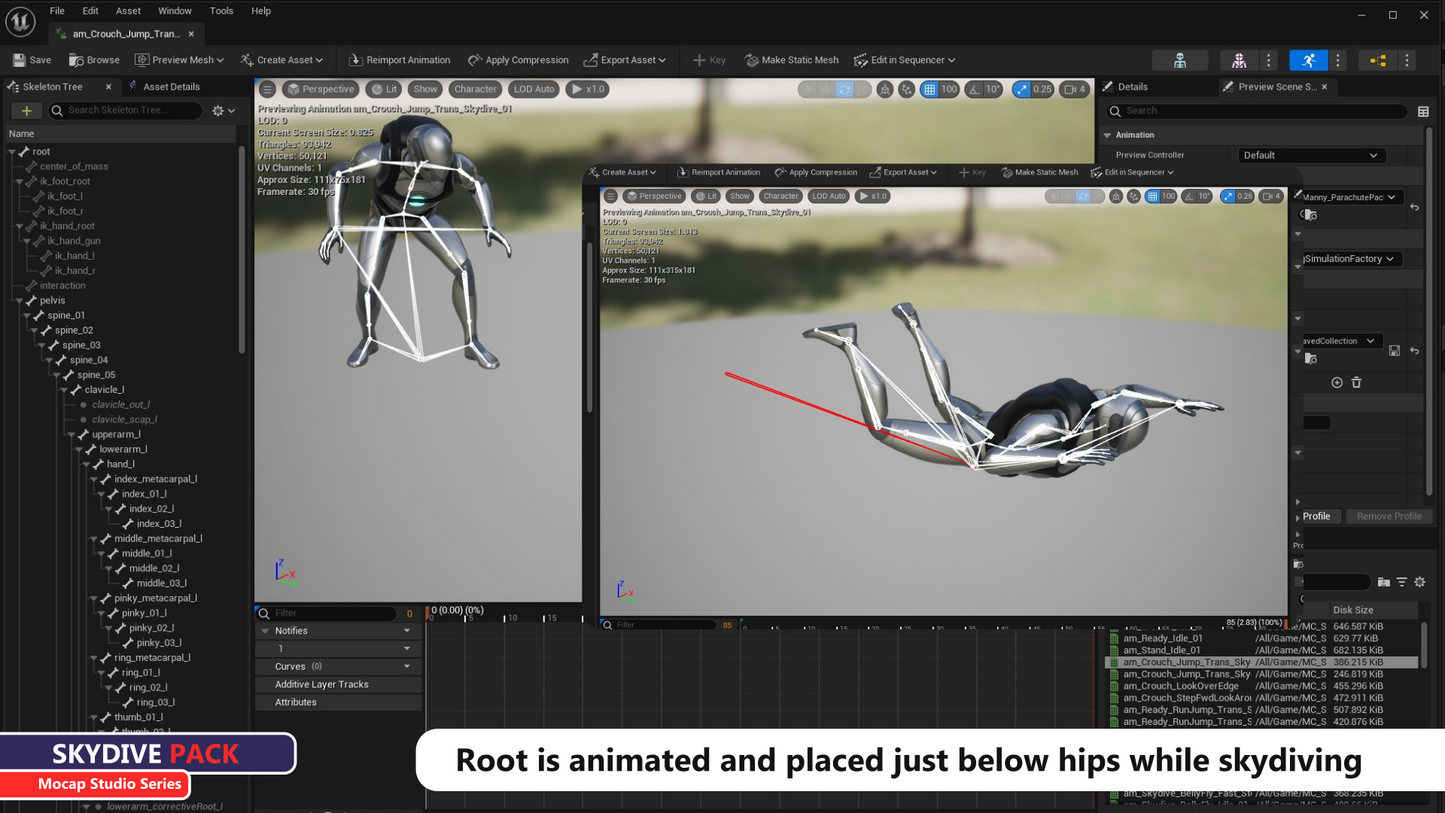1445x813 pixels.
Task: Switch to the Skeletal Mesh editor icon
Action: pyautogui.click(x=1239, y=61)
